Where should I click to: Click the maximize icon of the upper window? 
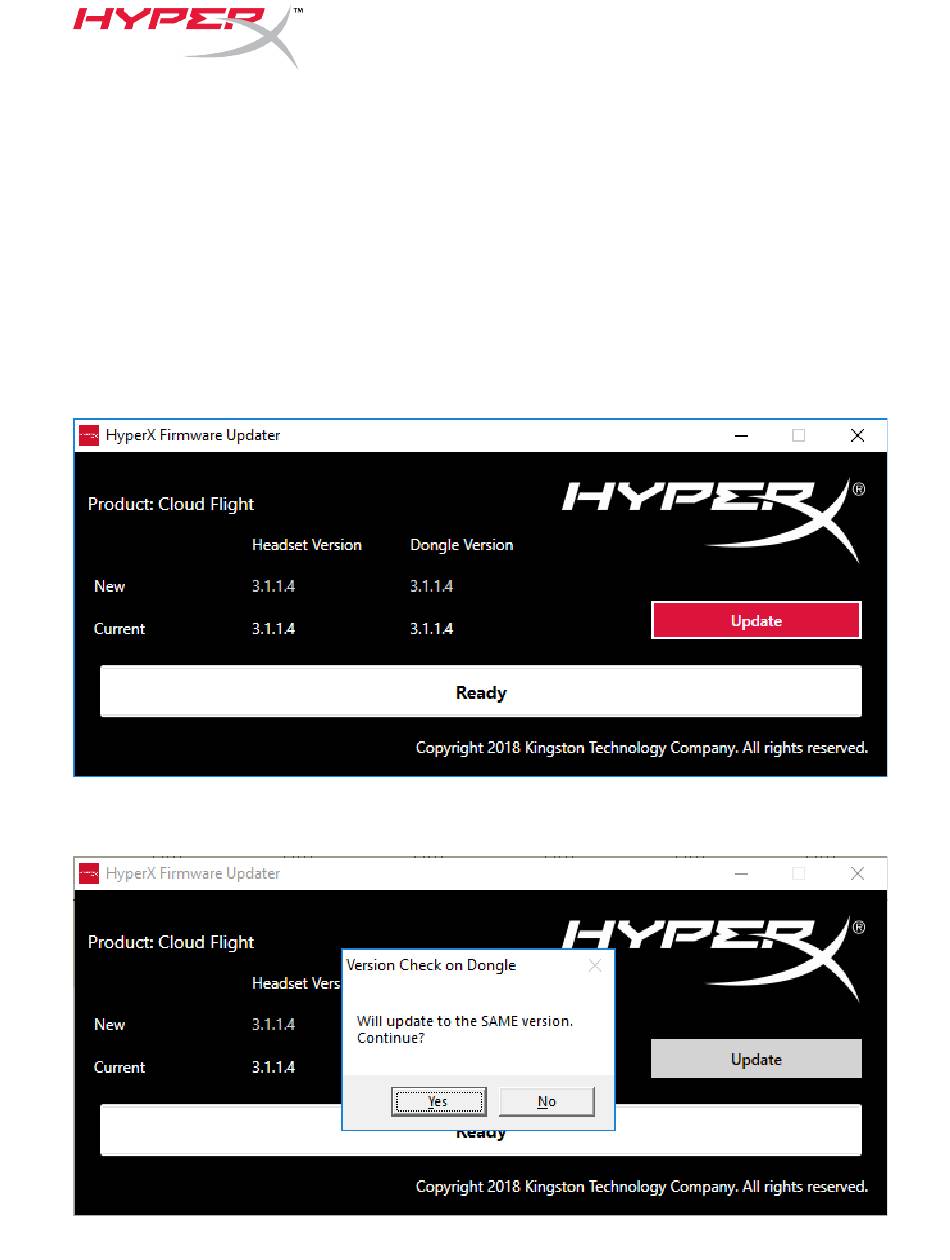point(799,435)
